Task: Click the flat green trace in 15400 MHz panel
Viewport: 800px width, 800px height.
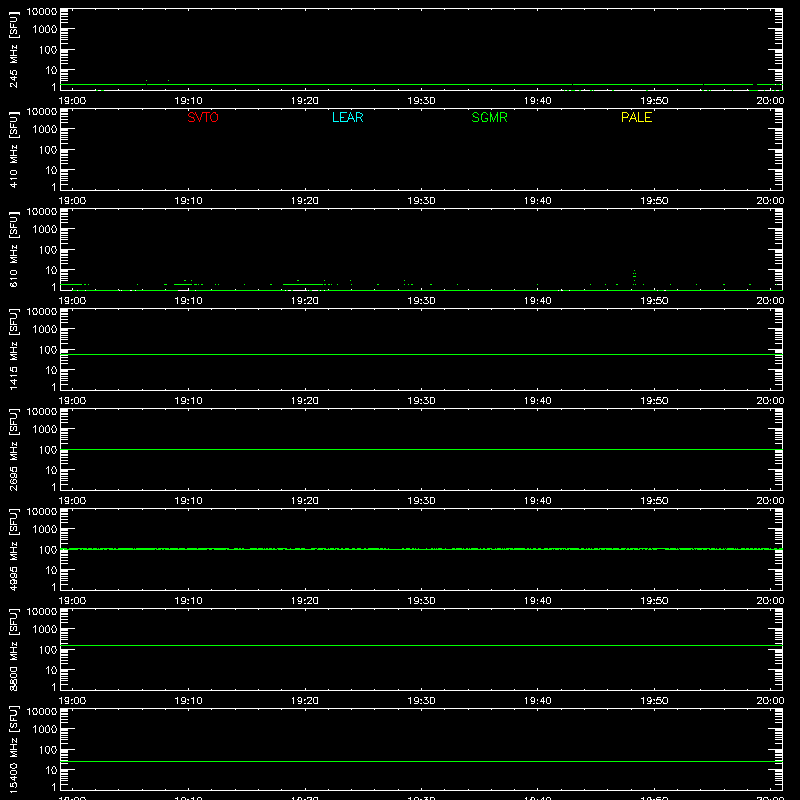Action: 421,761
